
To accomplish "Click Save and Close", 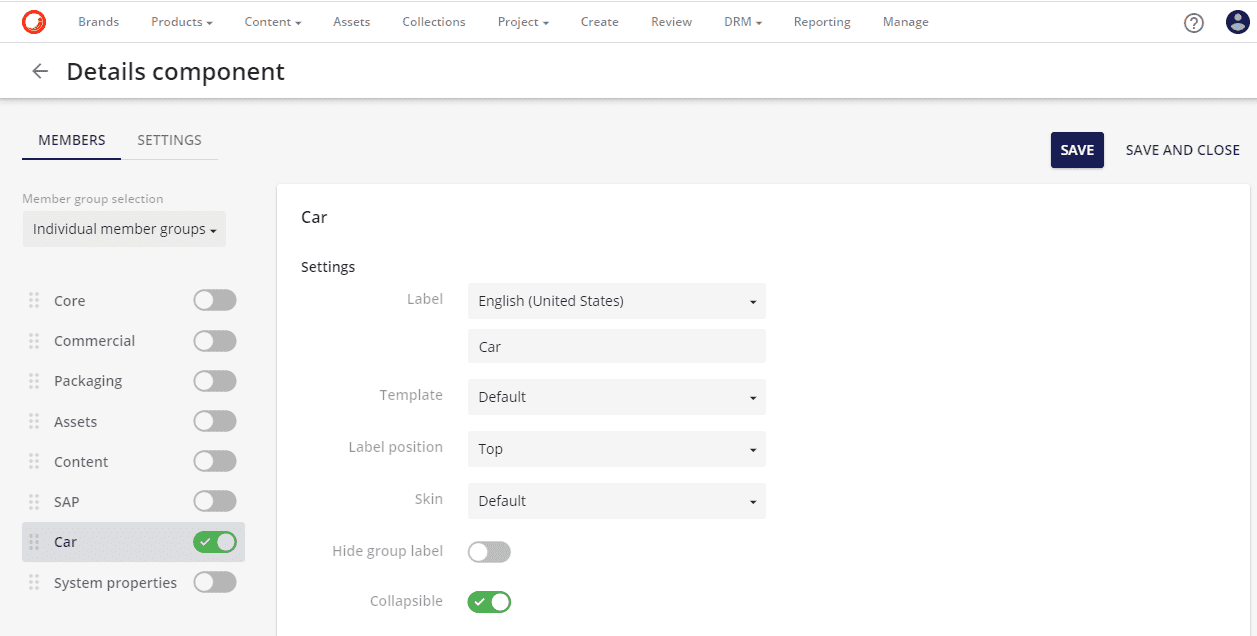I will (1183, 150).
